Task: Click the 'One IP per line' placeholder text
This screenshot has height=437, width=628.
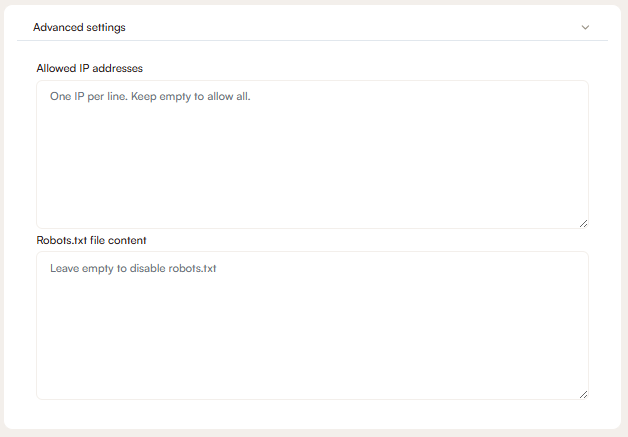Action: pyautogui.click(x=89, y=97)
